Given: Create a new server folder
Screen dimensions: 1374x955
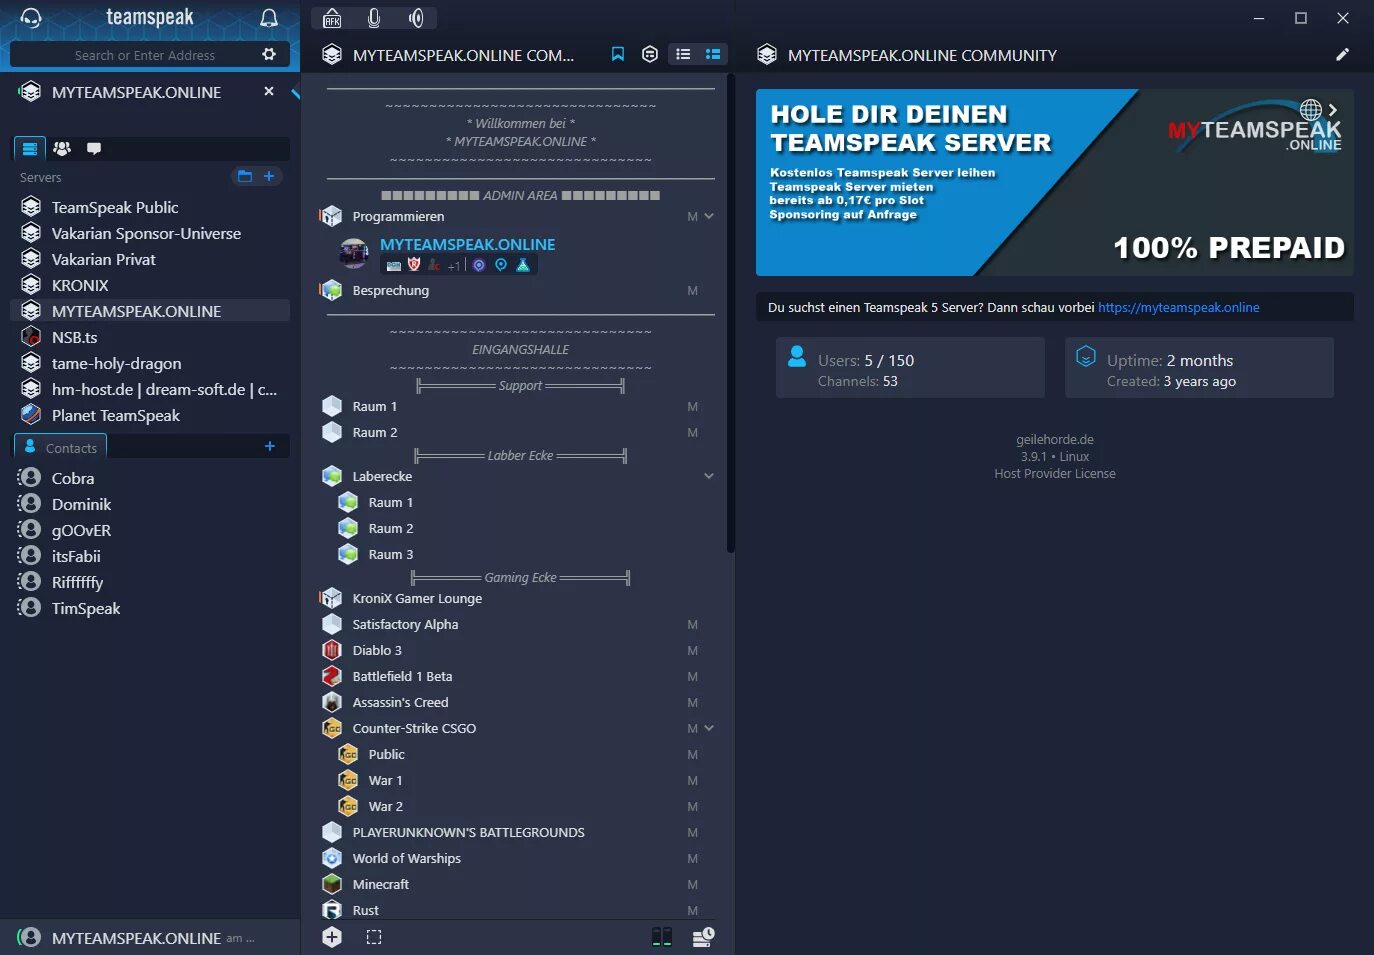Looking at the screenshot, I should (244, 176).
